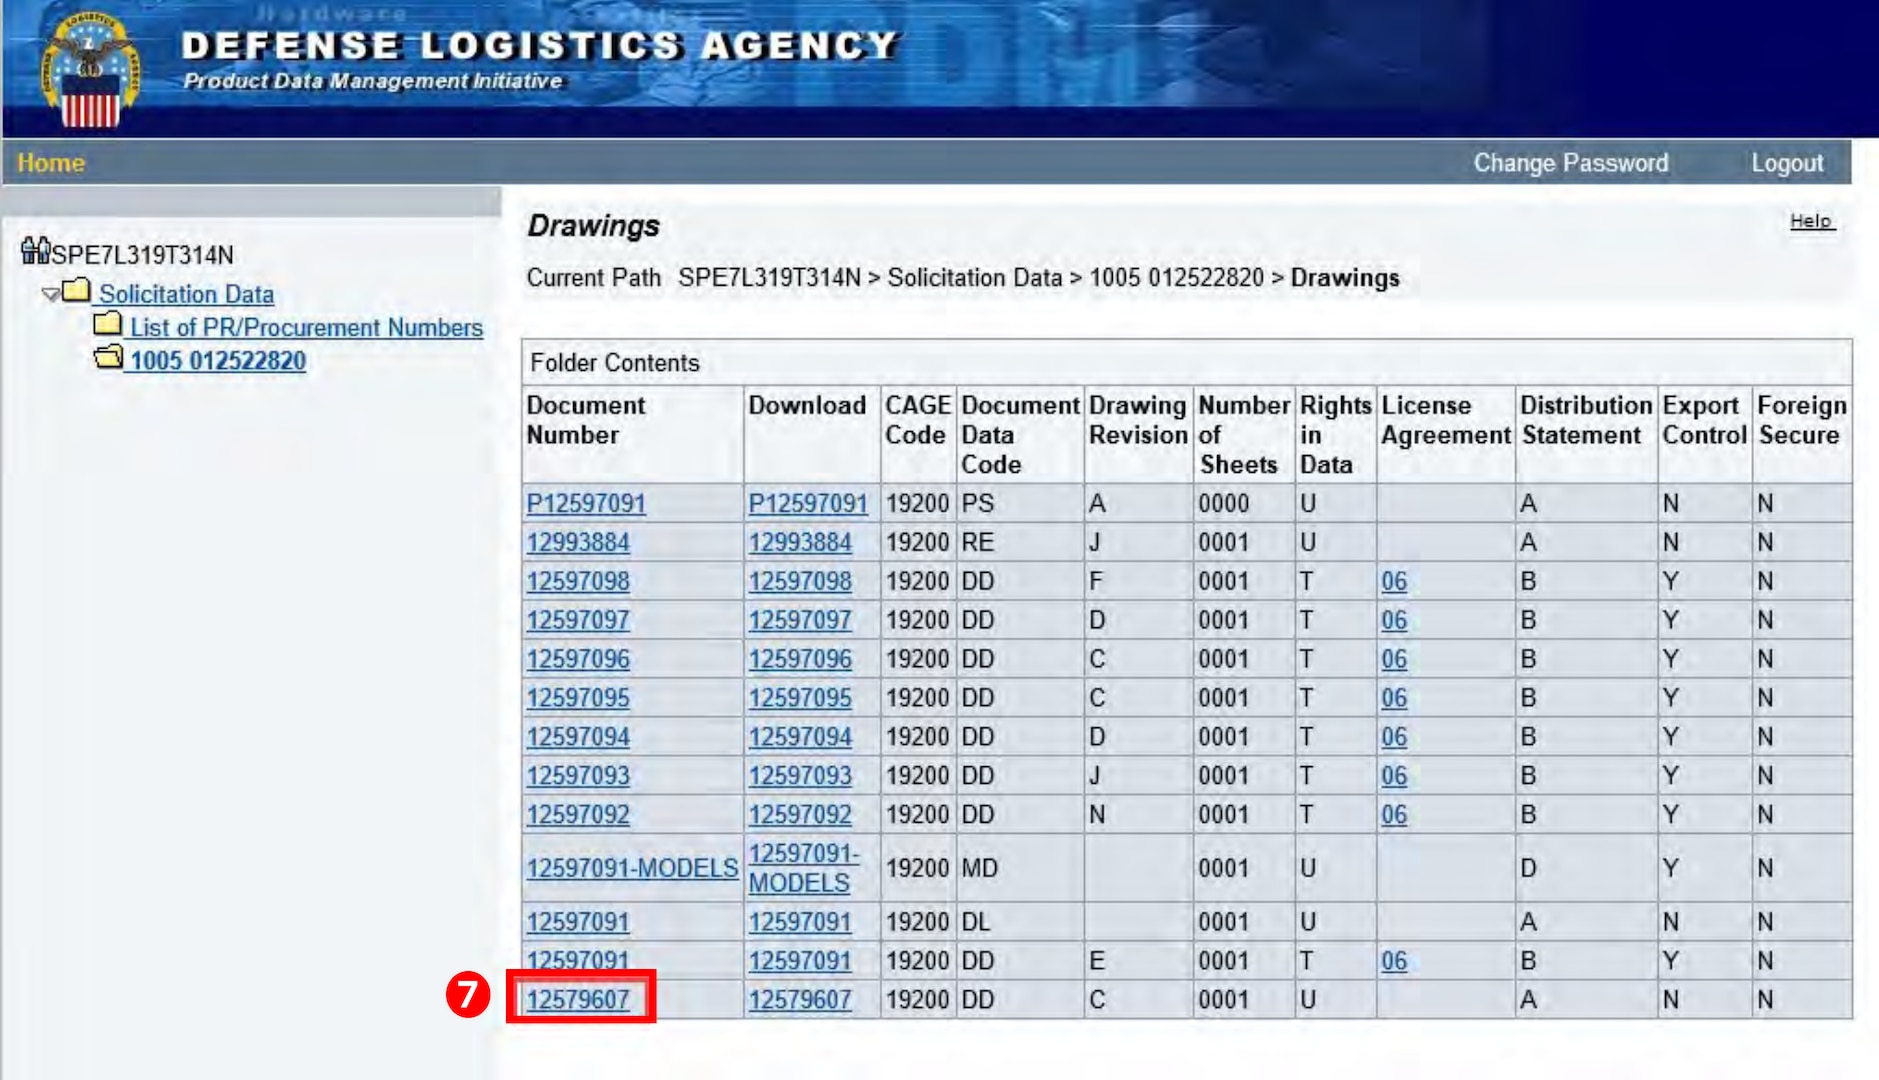
Task: Open document number 12597098
Action: point(578,581)
